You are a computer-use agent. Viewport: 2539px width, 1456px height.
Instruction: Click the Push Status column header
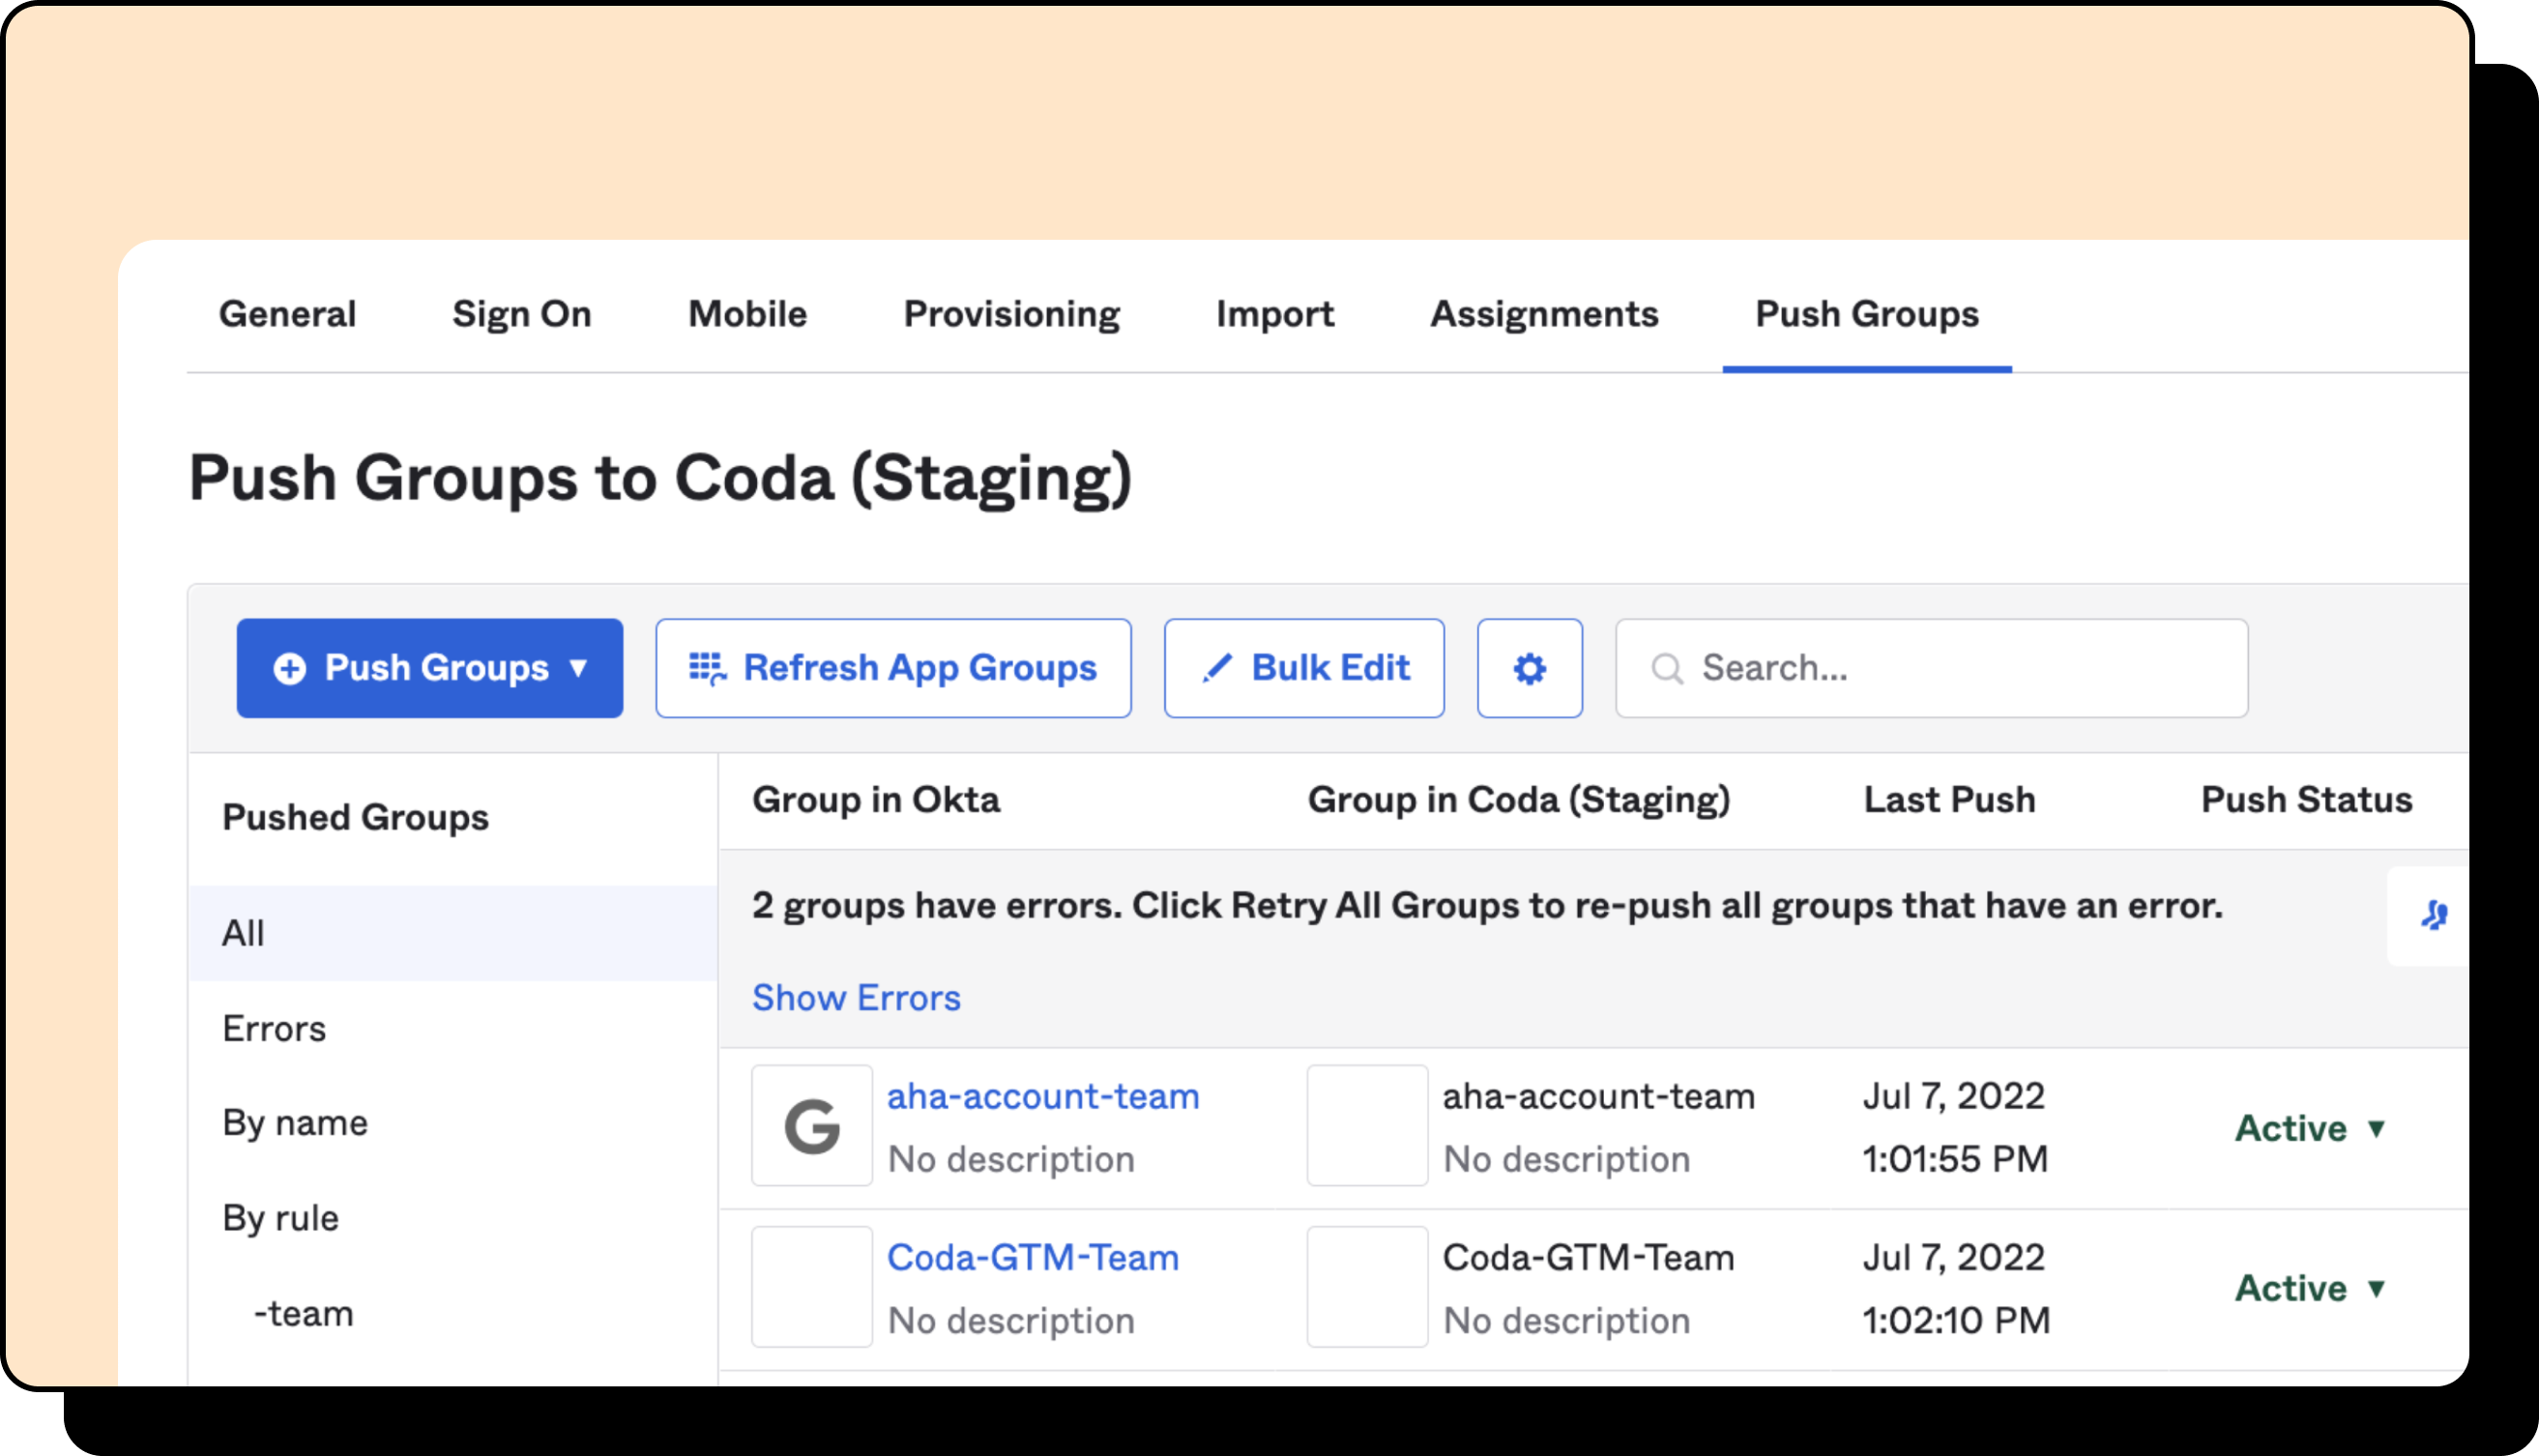point(2306,800)
